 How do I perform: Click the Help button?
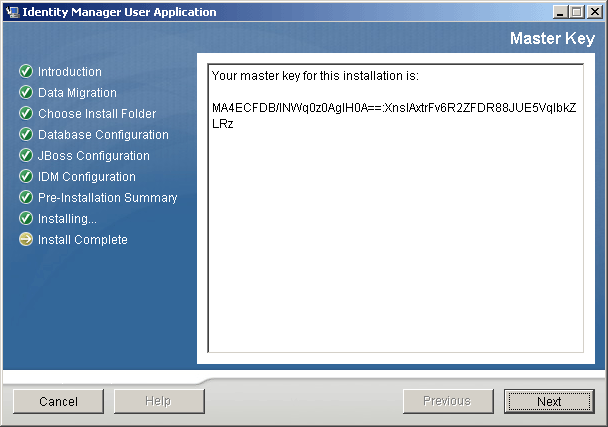159,401
